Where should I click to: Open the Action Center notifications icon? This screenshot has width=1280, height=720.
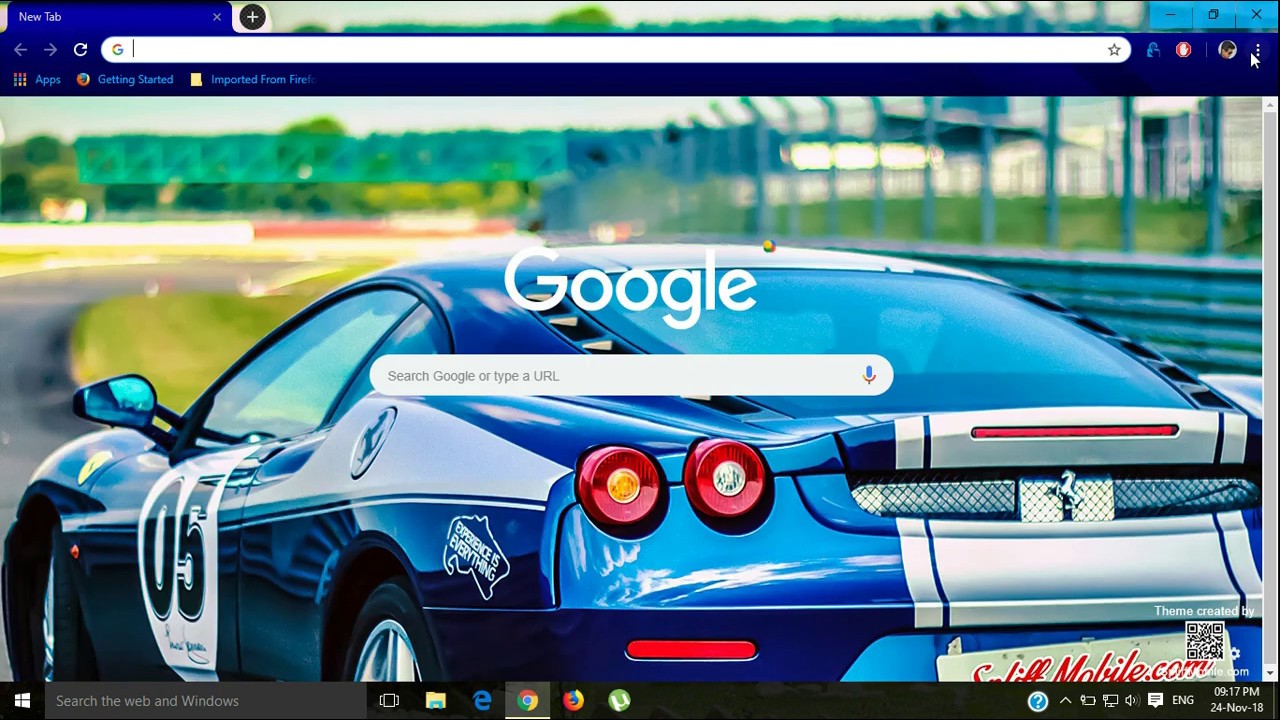coord(1155,701)
